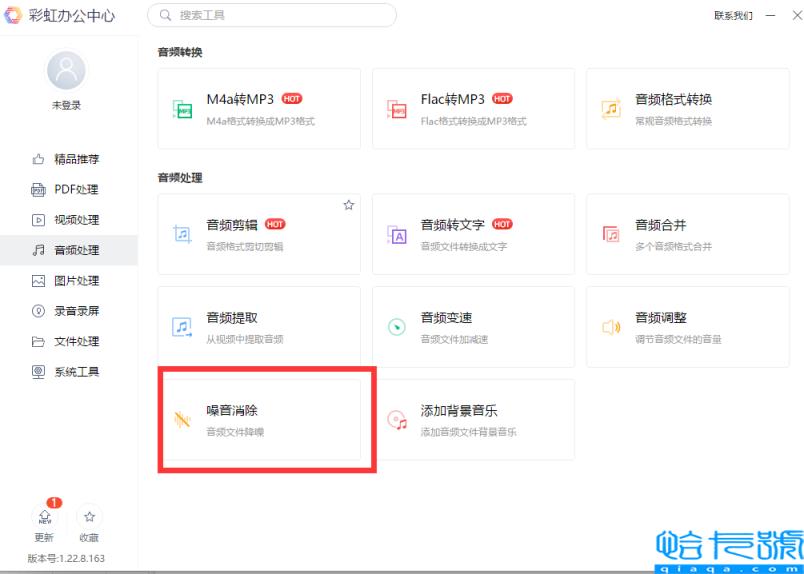Favorite 音频剪辑 with the star icon

349,205
